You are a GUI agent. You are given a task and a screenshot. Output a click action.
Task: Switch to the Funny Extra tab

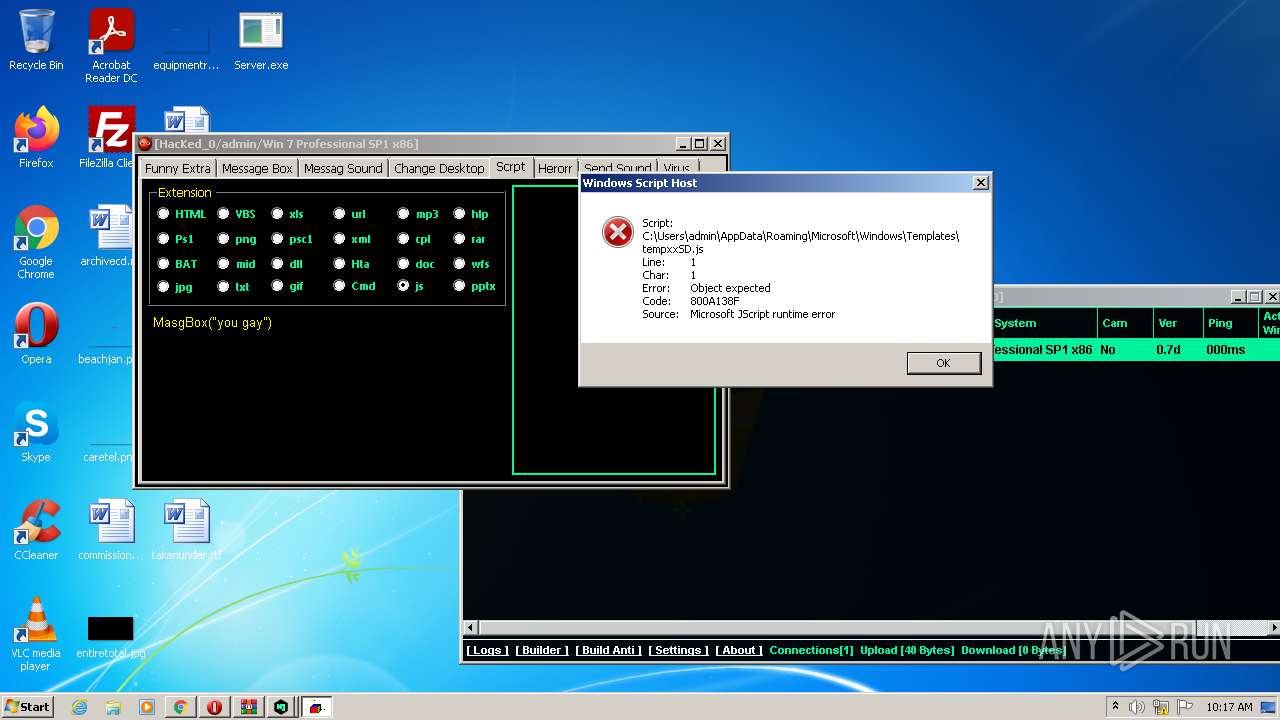click(178, 168)
